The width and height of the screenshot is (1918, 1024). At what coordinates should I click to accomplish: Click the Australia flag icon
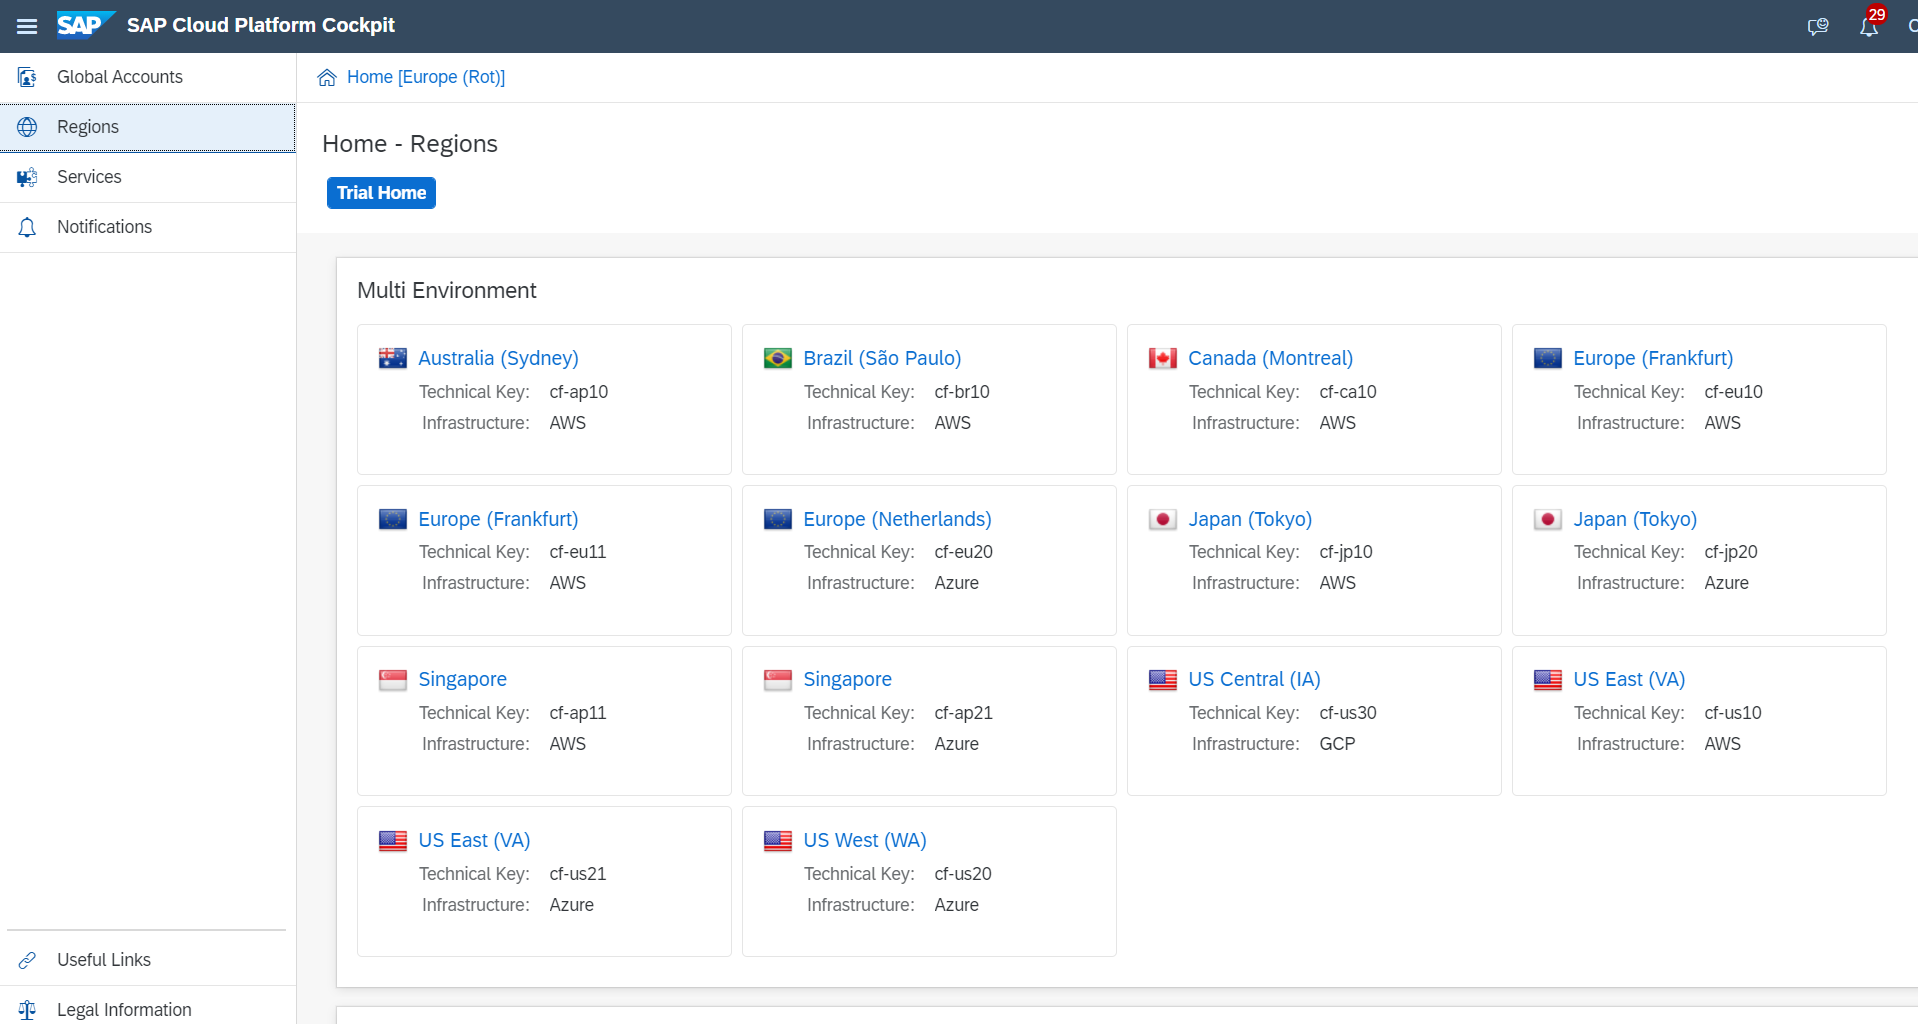pyautogui.click(x=393, y=358)
